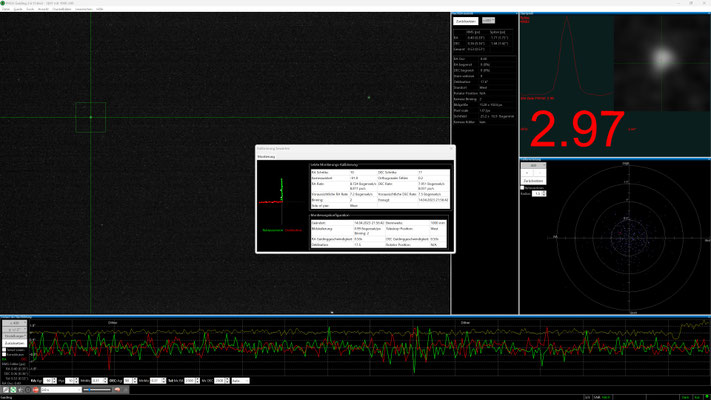
Task: Click the RA Agr input field
Action: (49, 381)
